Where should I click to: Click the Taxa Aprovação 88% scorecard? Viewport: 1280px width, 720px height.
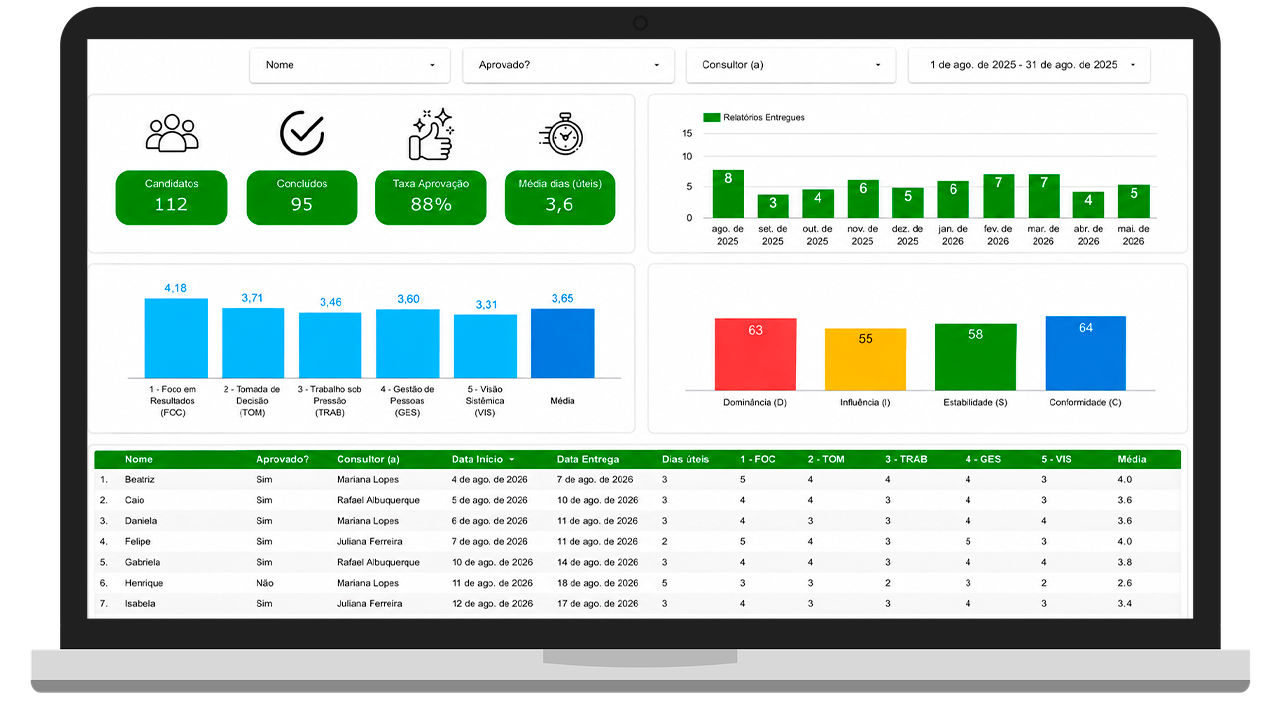point(431,197)
